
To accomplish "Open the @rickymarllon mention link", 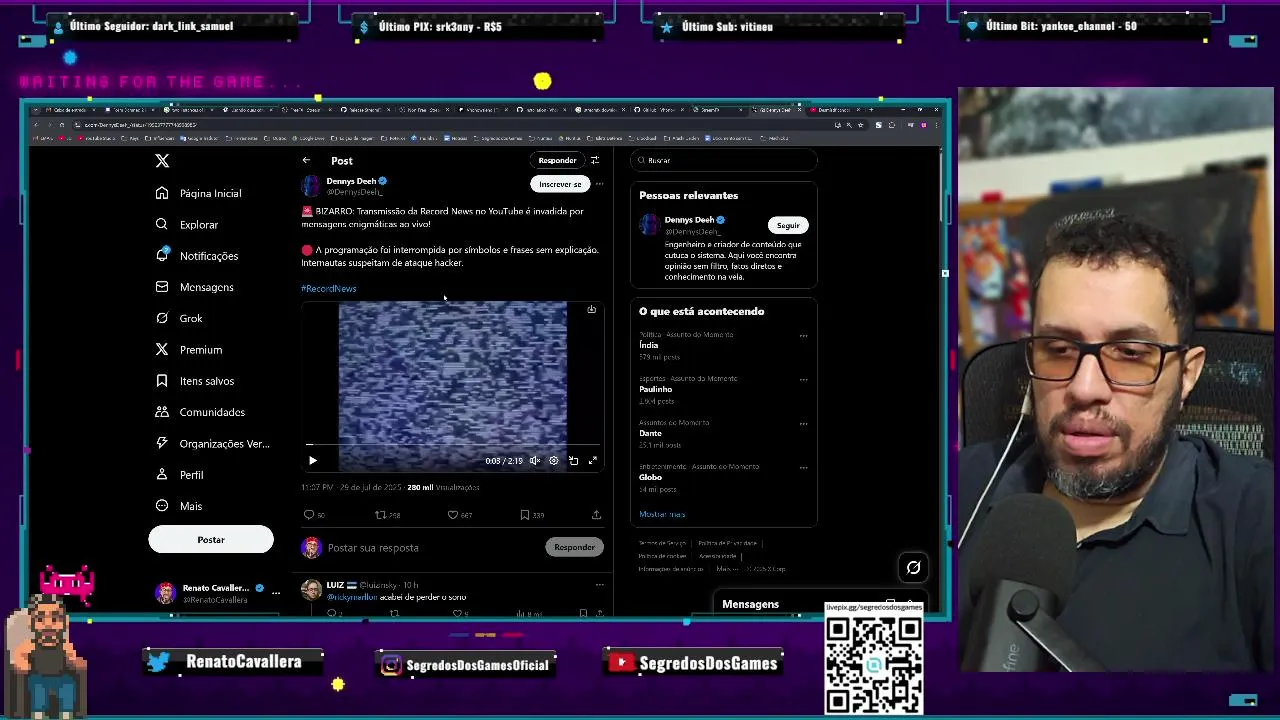I will coord(352,597).
